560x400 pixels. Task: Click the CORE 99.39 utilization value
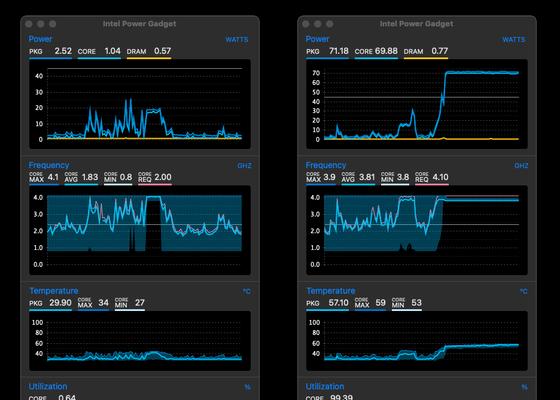[330, 397]
